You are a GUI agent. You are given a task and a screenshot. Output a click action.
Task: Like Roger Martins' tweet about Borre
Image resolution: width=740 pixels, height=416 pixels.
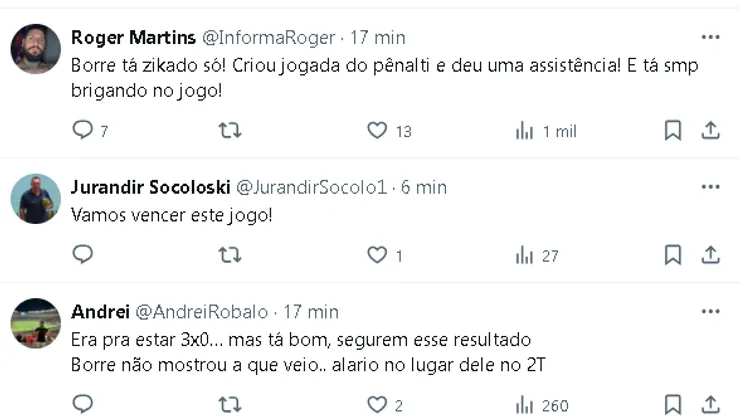[376, 130]
